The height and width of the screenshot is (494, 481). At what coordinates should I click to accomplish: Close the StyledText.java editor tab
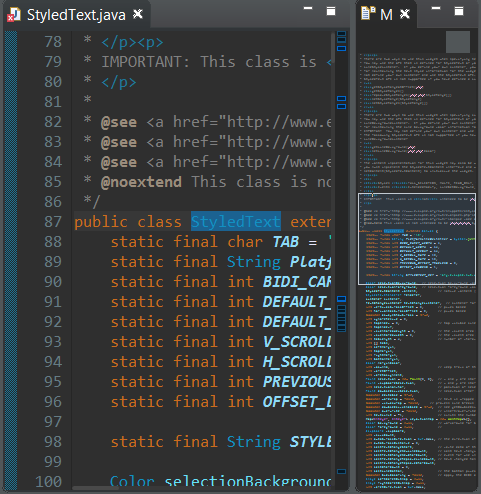(138, 14)
